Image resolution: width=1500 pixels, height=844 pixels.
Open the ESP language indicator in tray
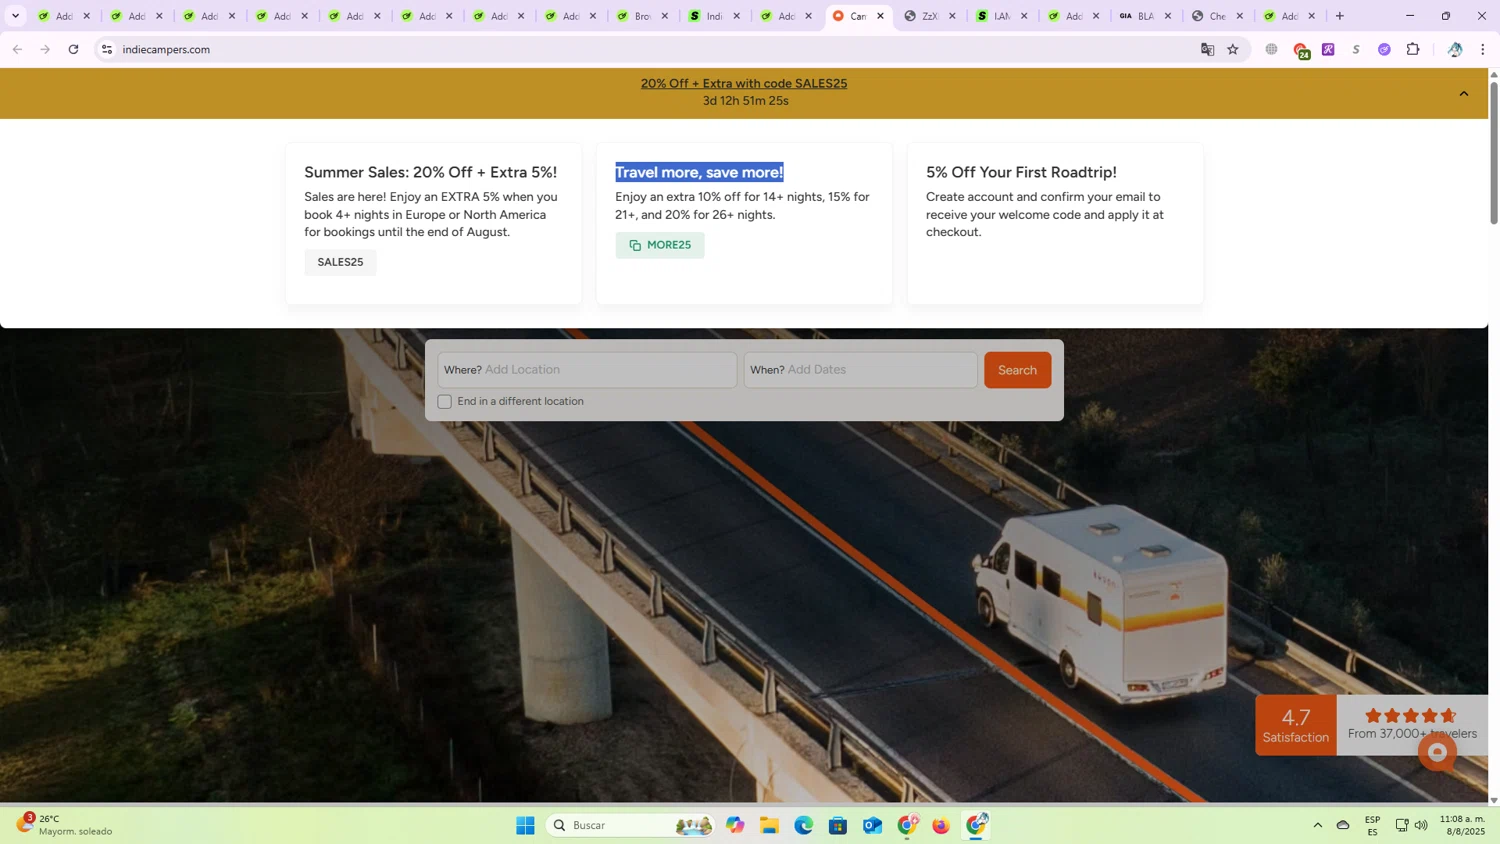tap(1372, 825)
